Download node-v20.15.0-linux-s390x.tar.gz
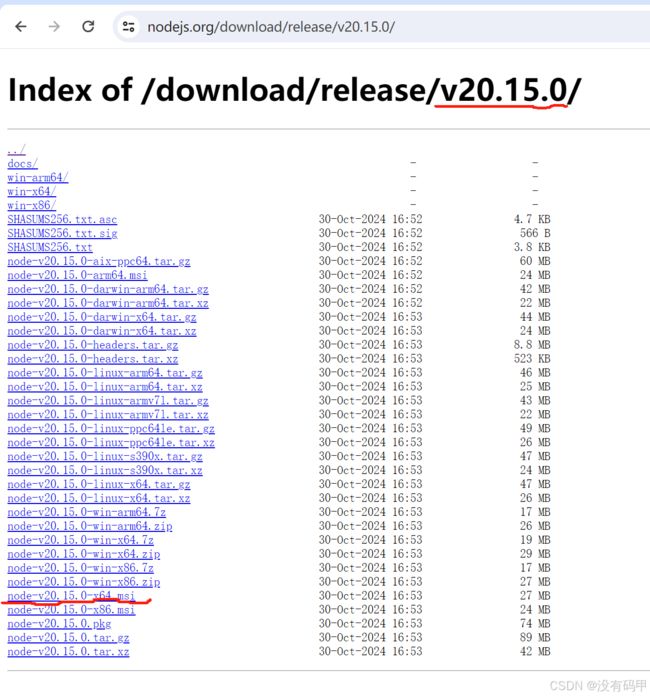 105,456
